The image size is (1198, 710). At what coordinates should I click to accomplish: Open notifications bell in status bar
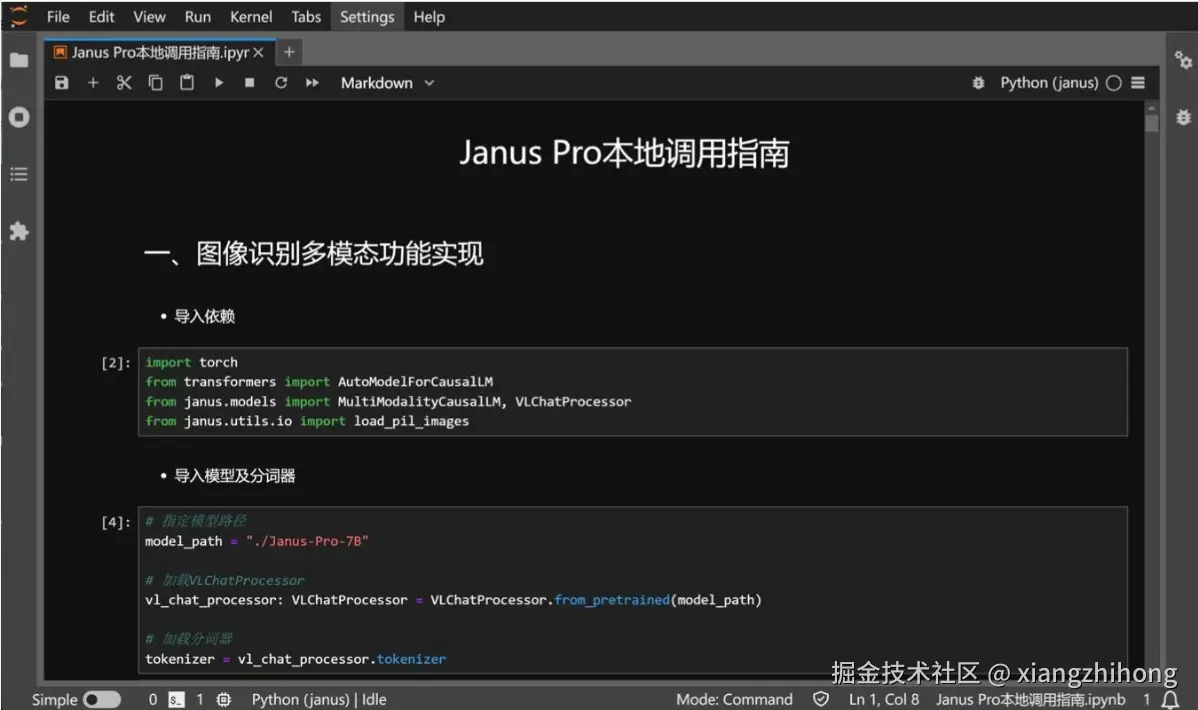[x=1170, y=699]
